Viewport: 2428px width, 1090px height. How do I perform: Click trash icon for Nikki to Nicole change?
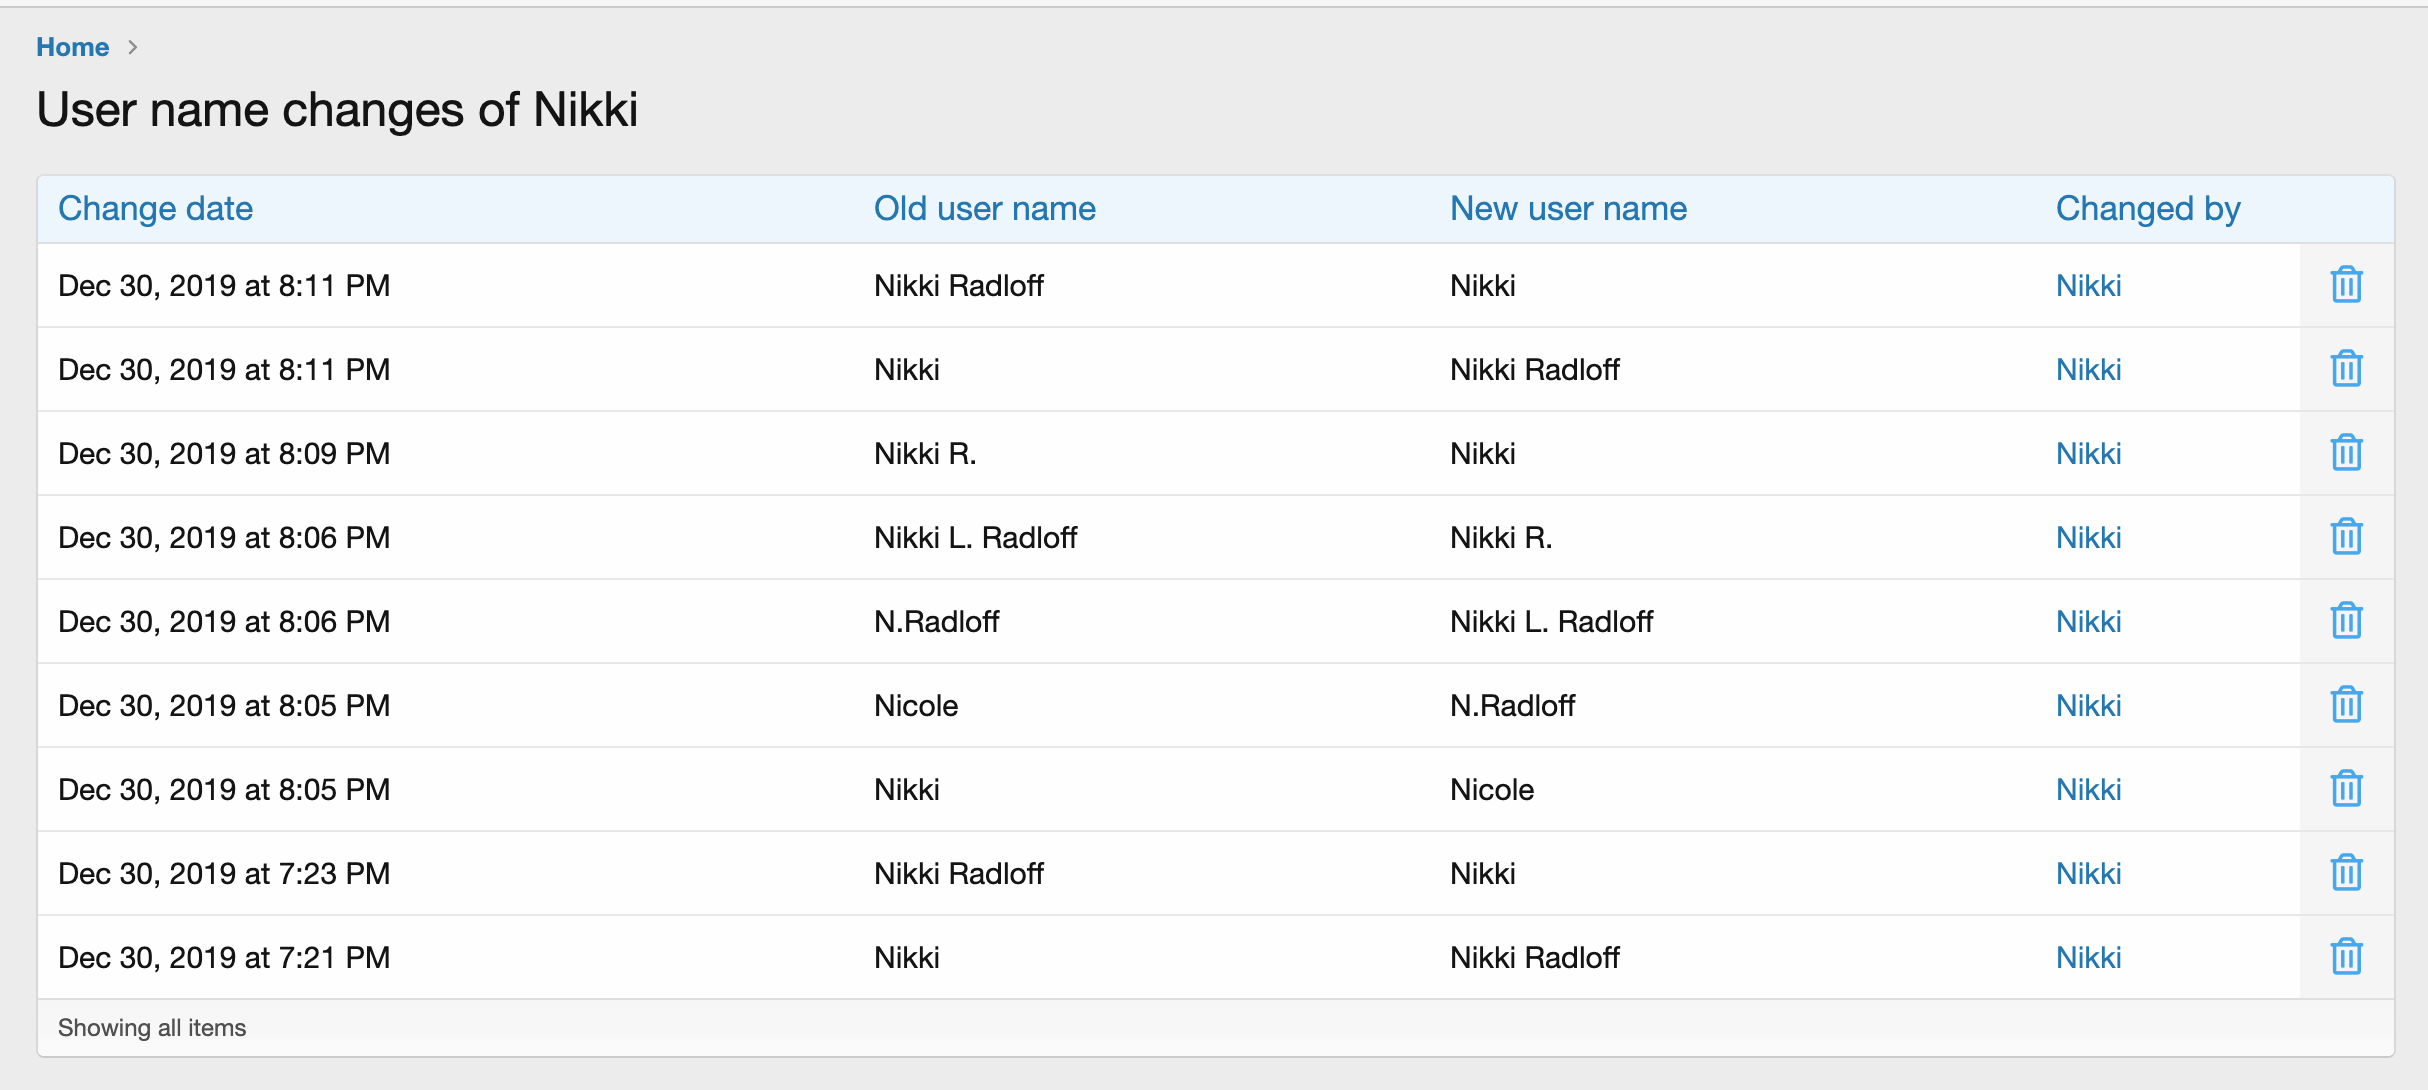click(2346, 789)
